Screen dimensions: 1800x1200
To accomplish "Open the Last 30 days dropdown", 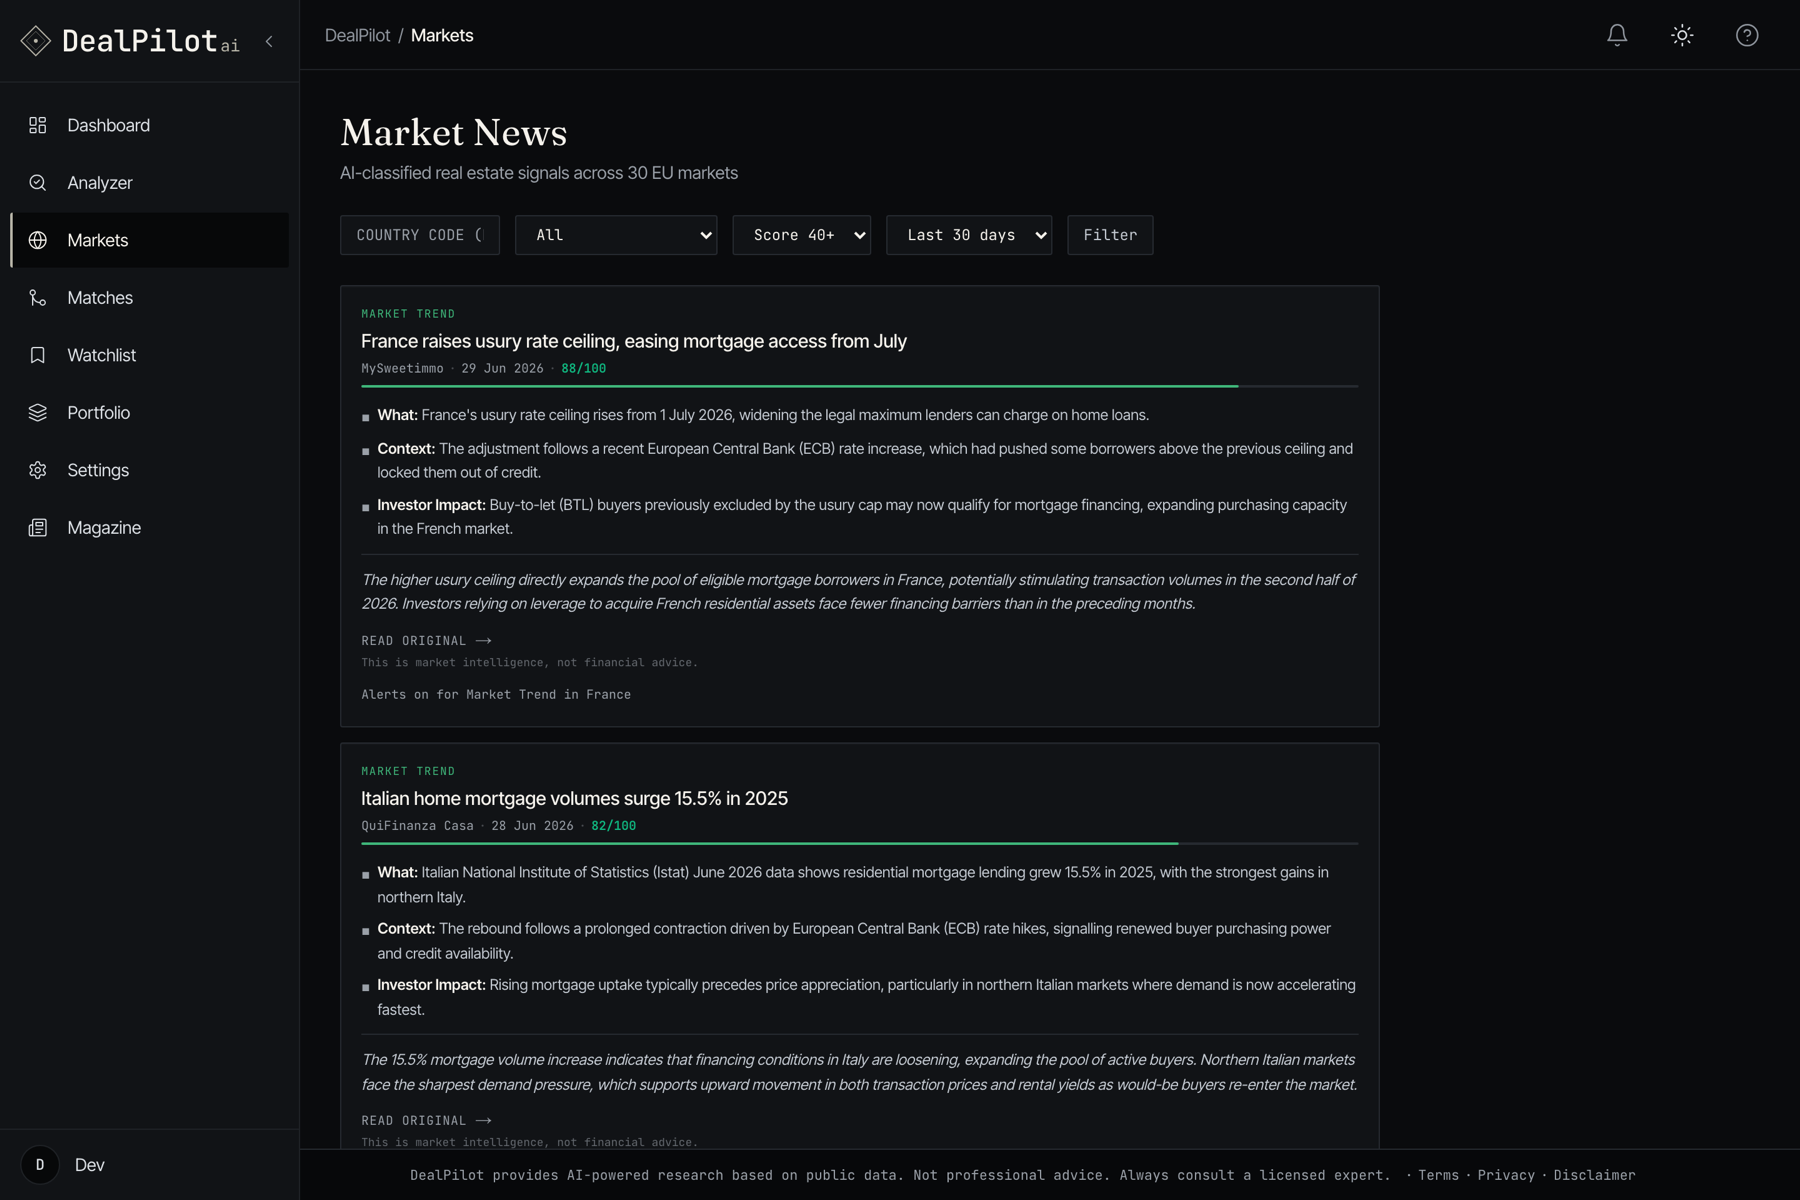I will click(x=969, y=235).
